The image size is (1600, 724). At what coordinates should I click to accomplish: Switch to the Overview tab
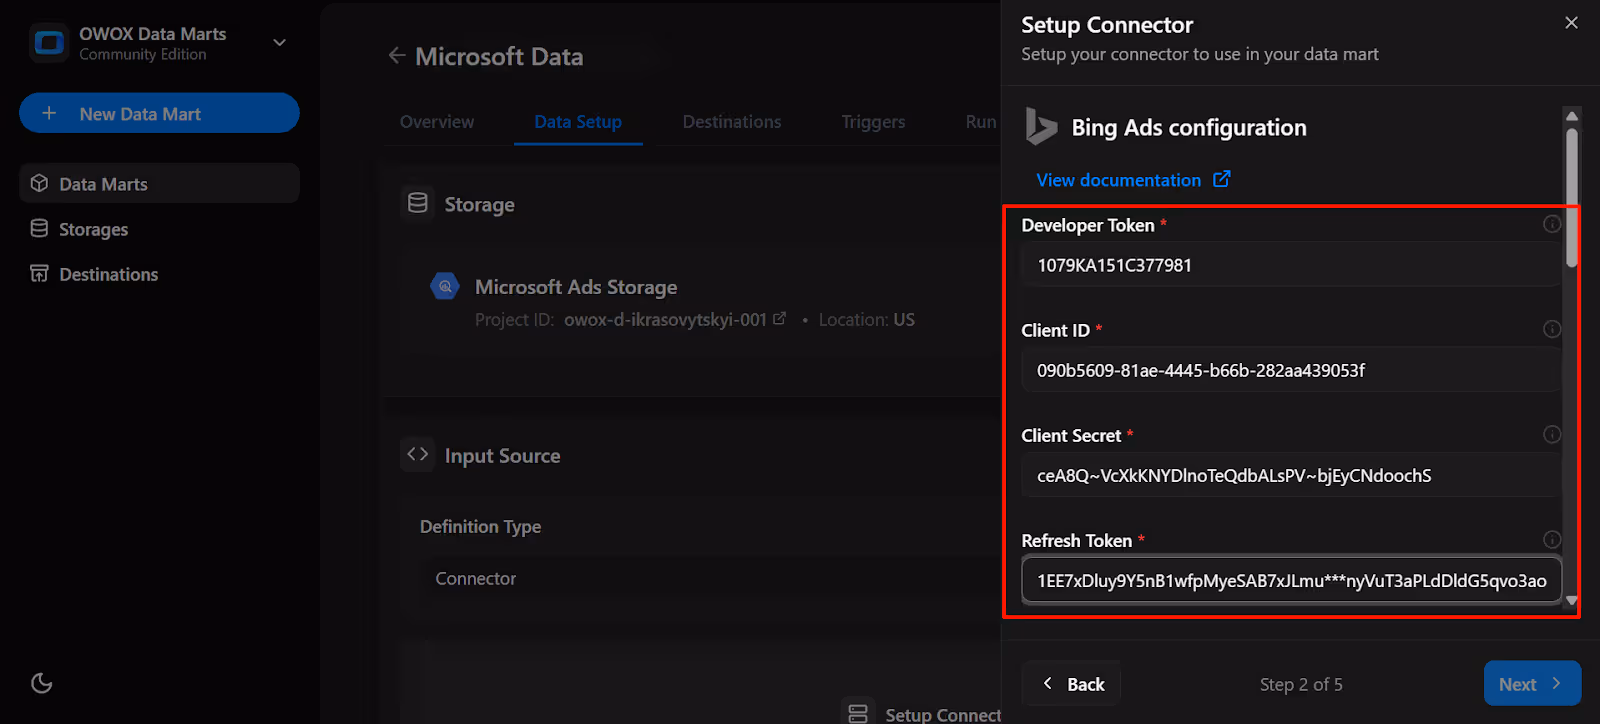(437, 122)
